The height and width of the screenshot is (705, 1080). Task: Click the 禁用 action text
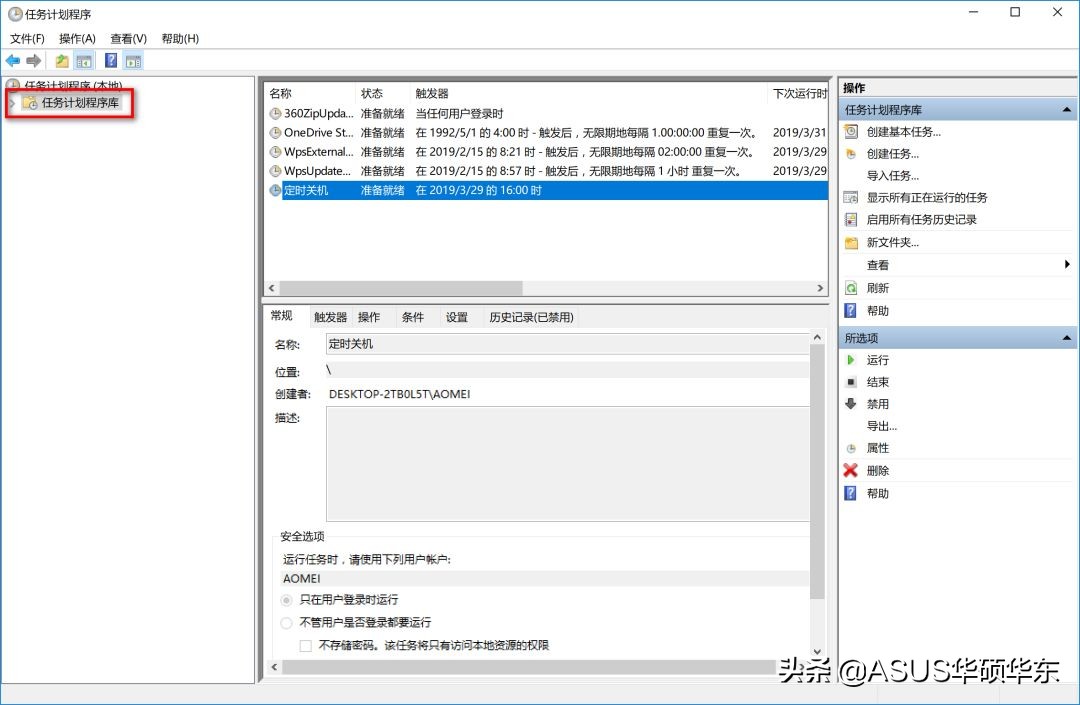(878, 404)
